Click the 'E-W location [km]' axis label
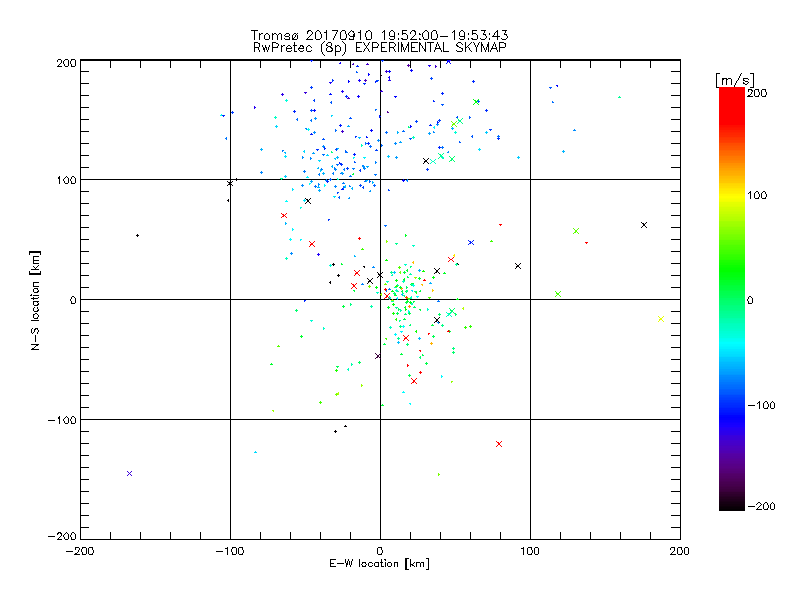 pyautogui.click(x=379, y=563)
